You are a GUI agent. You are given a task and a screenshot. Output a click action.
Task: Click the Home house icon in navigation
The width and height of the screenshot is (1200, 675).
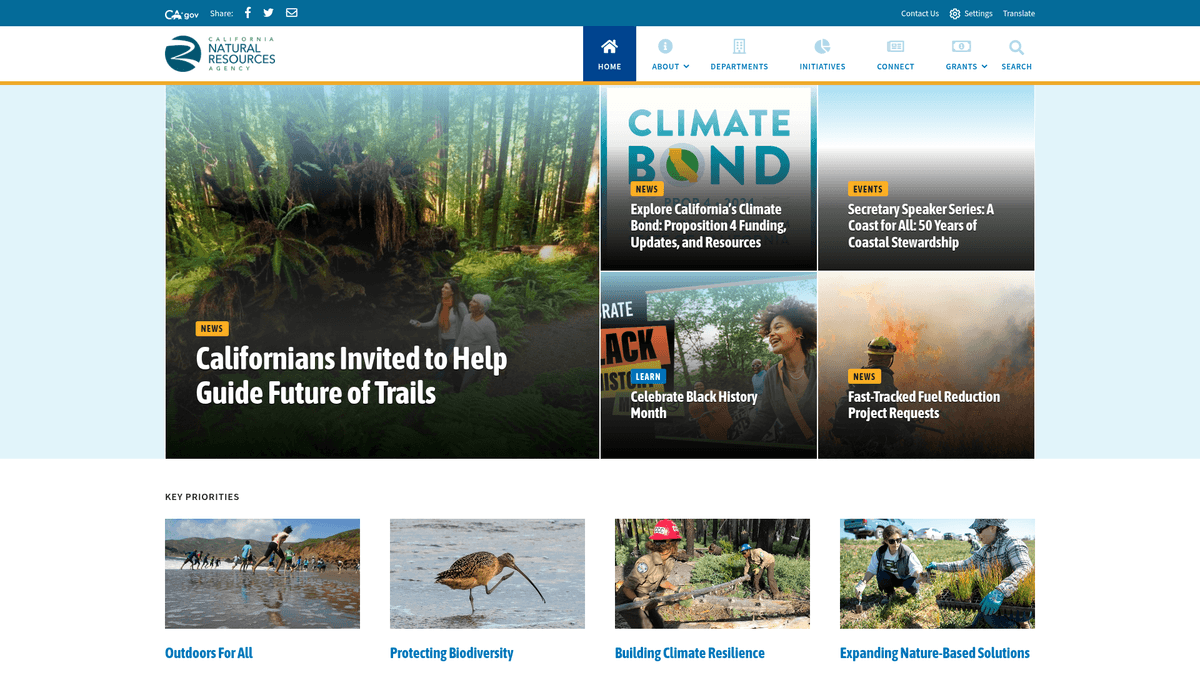609,45
